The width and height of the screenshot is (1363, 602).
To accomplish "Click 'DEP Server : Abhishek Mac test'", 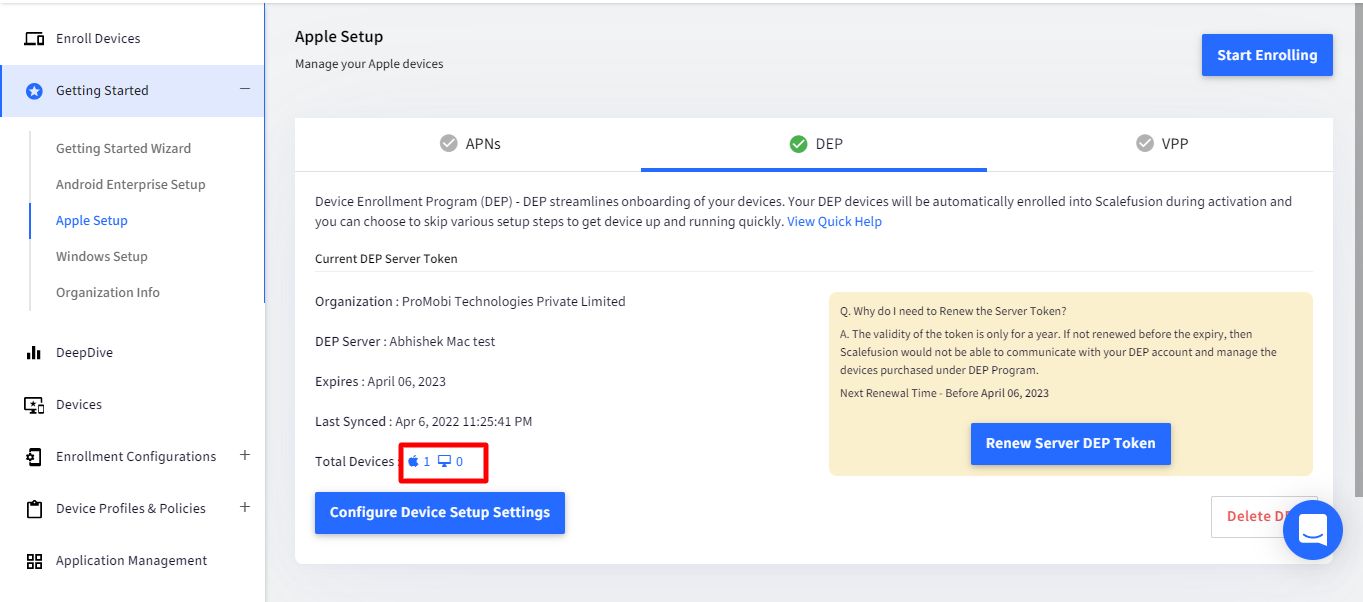I will coord(405,341).
